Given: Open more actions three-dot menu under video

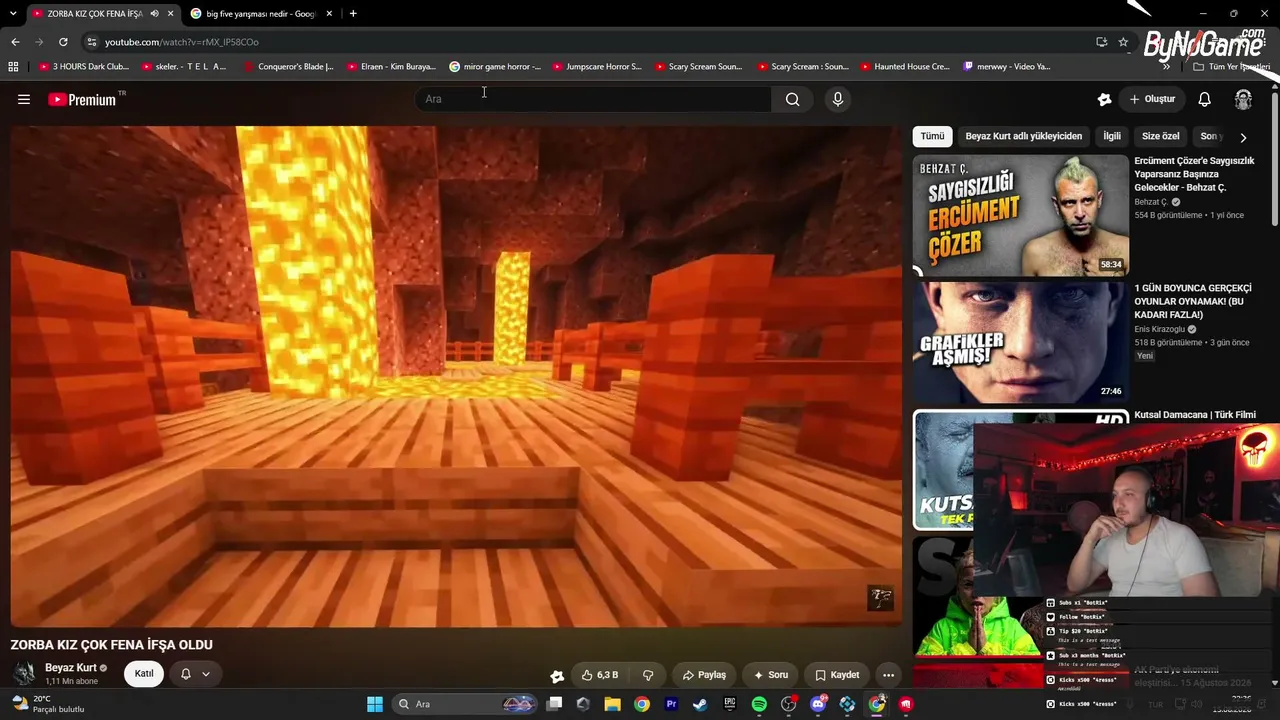Looking at the screenshot, I should click(888, 675).
